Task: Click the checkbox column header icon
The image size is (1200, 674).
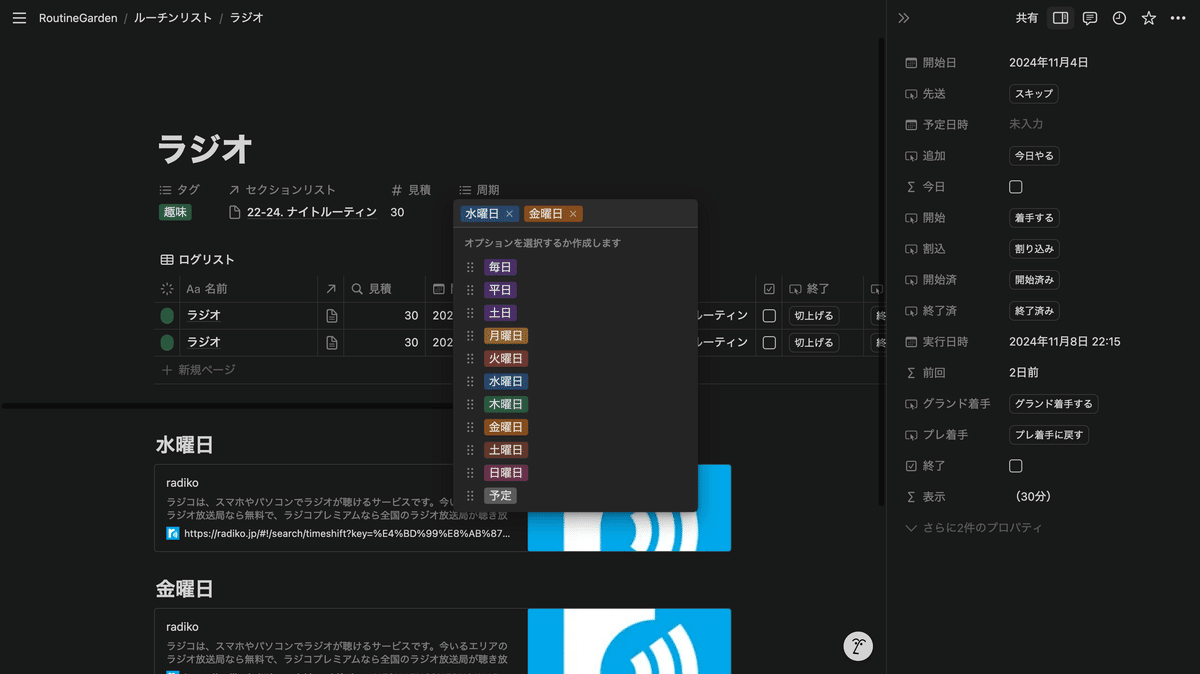Action: (769, 289)
